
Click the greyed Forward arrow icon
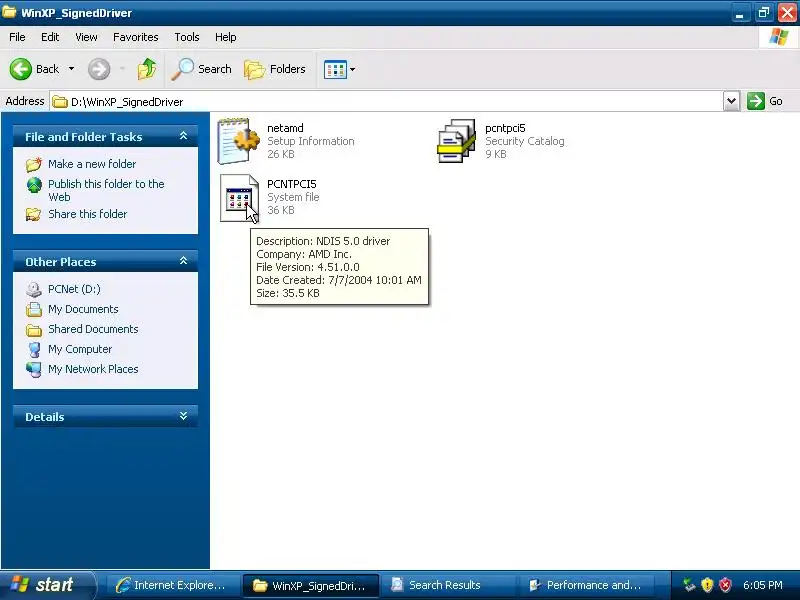[99, 69]
